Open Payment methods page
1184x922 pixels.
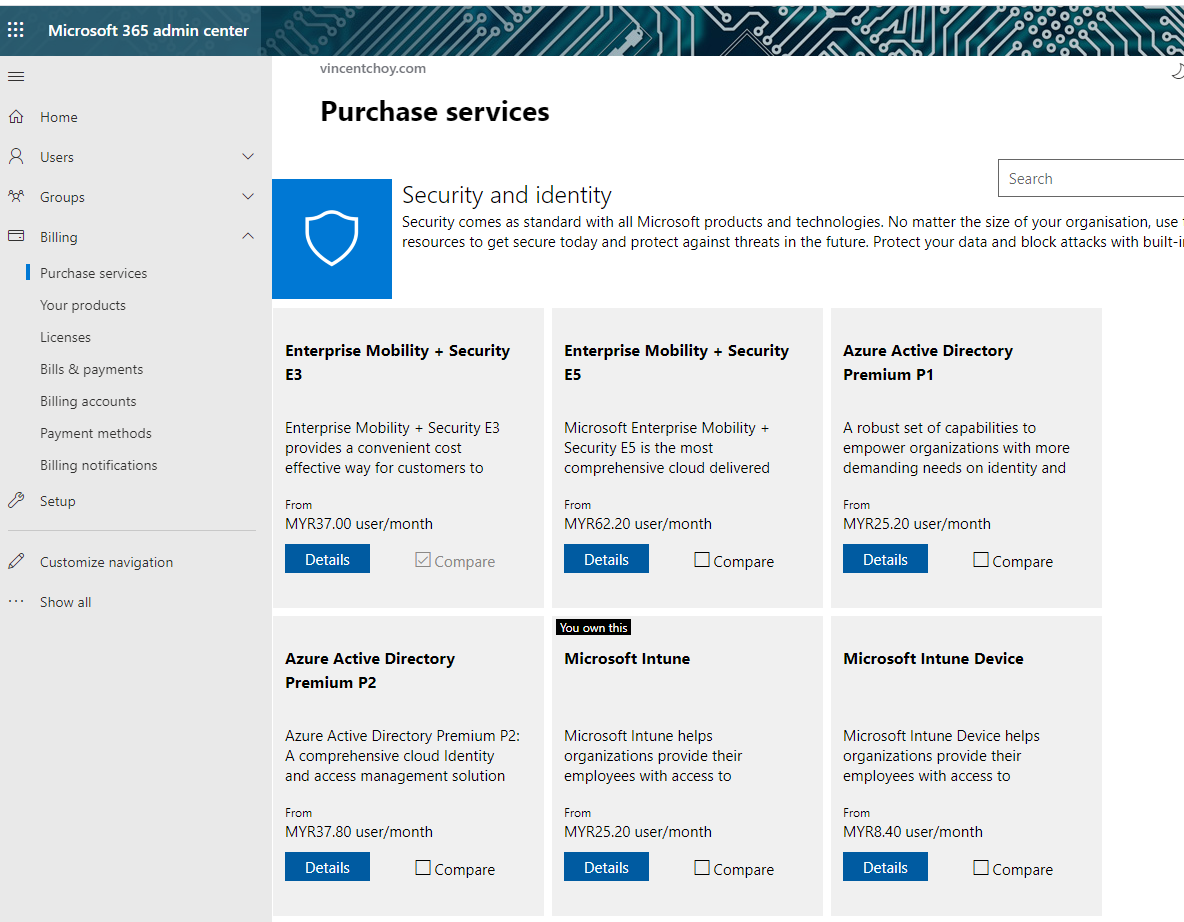[x=96, y=433]
